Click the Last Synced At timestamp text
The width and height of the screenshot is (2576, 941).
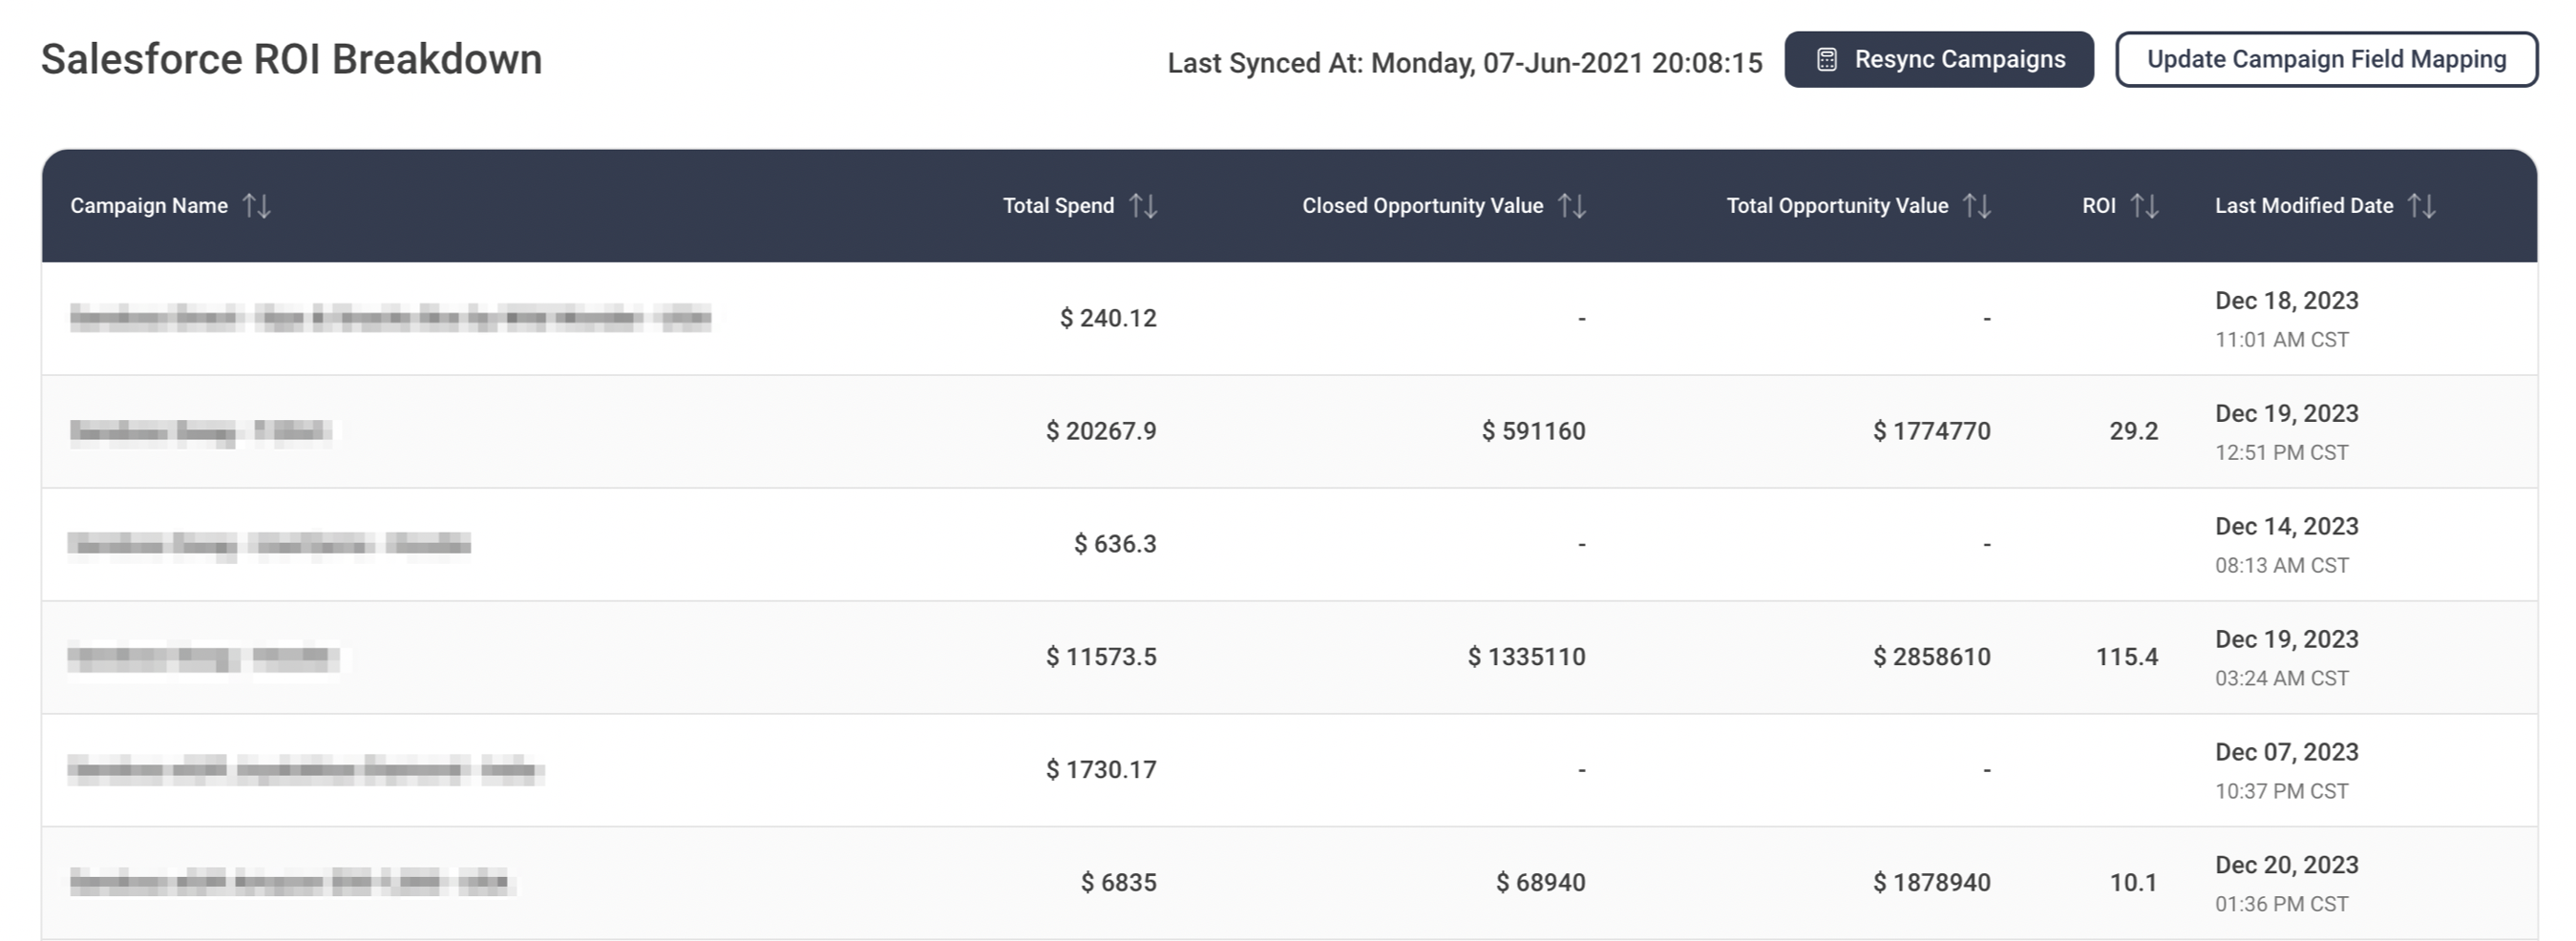(x=1465, y=63)
